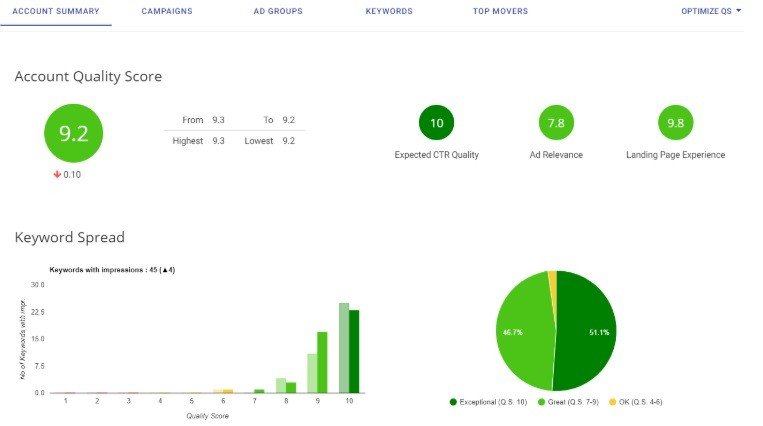
Task: Switch to the Campaigns tab
Action: 167,11
